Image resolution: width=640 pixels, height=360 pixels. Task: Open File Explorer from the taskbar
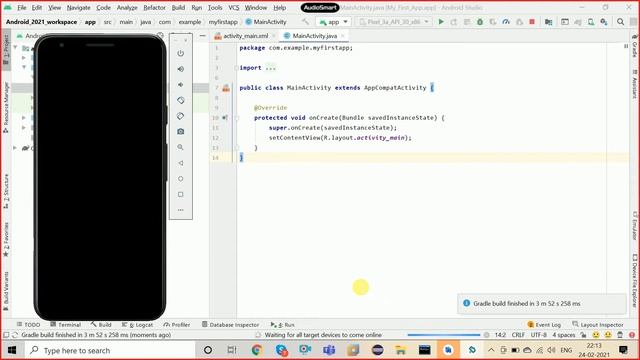[x=401, y=350]
